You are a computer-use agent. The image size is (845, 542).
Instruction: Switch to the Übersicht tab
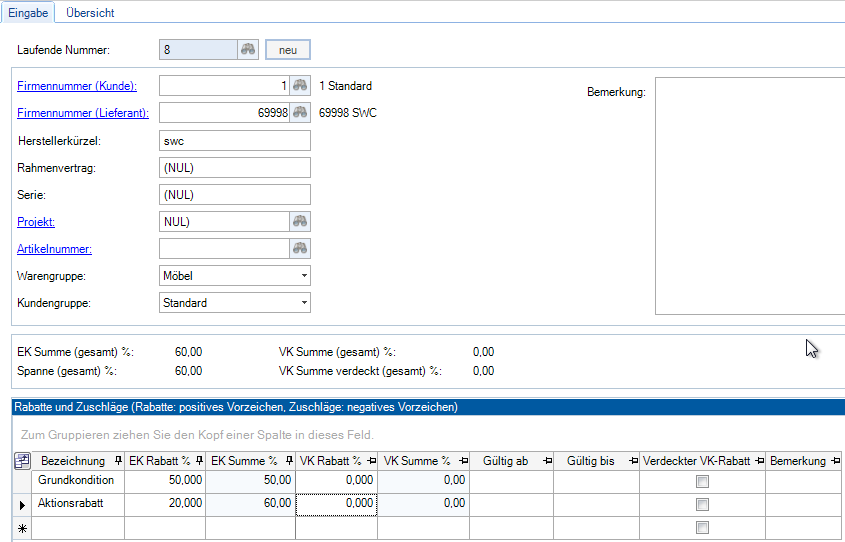(x=90, y=13)
